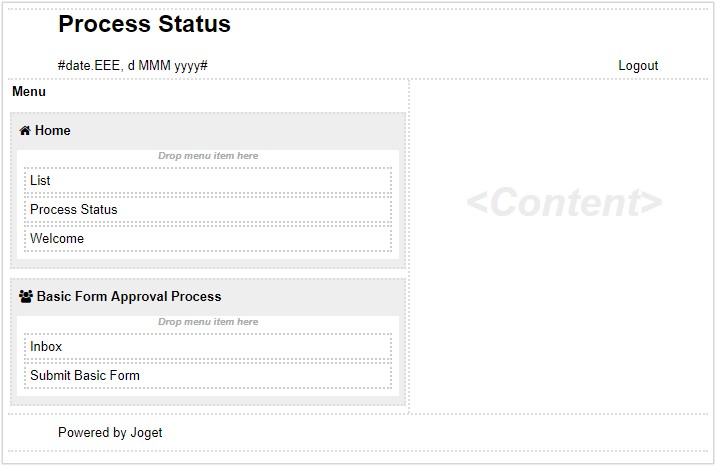
Task: Click the Process Status page title
Action: click(x=144, y=24)
